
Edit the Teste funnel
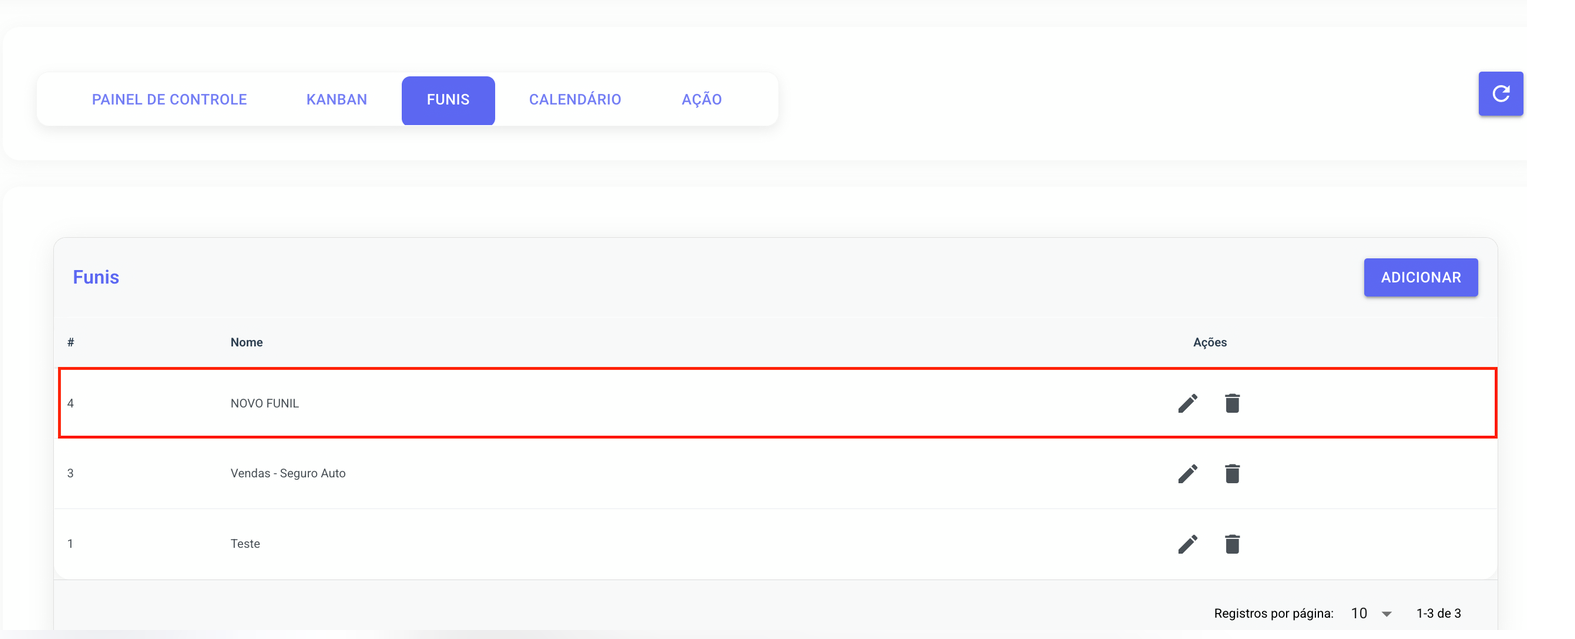tap(1187, 544)
